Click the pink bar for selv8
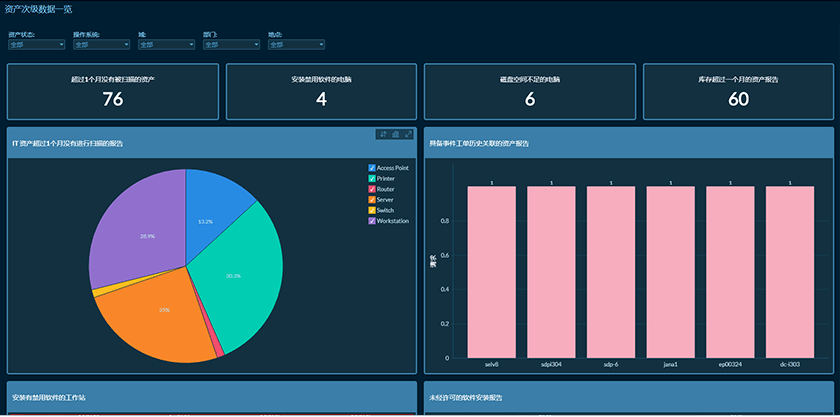 pyautogui.click(x=492, y=272)
